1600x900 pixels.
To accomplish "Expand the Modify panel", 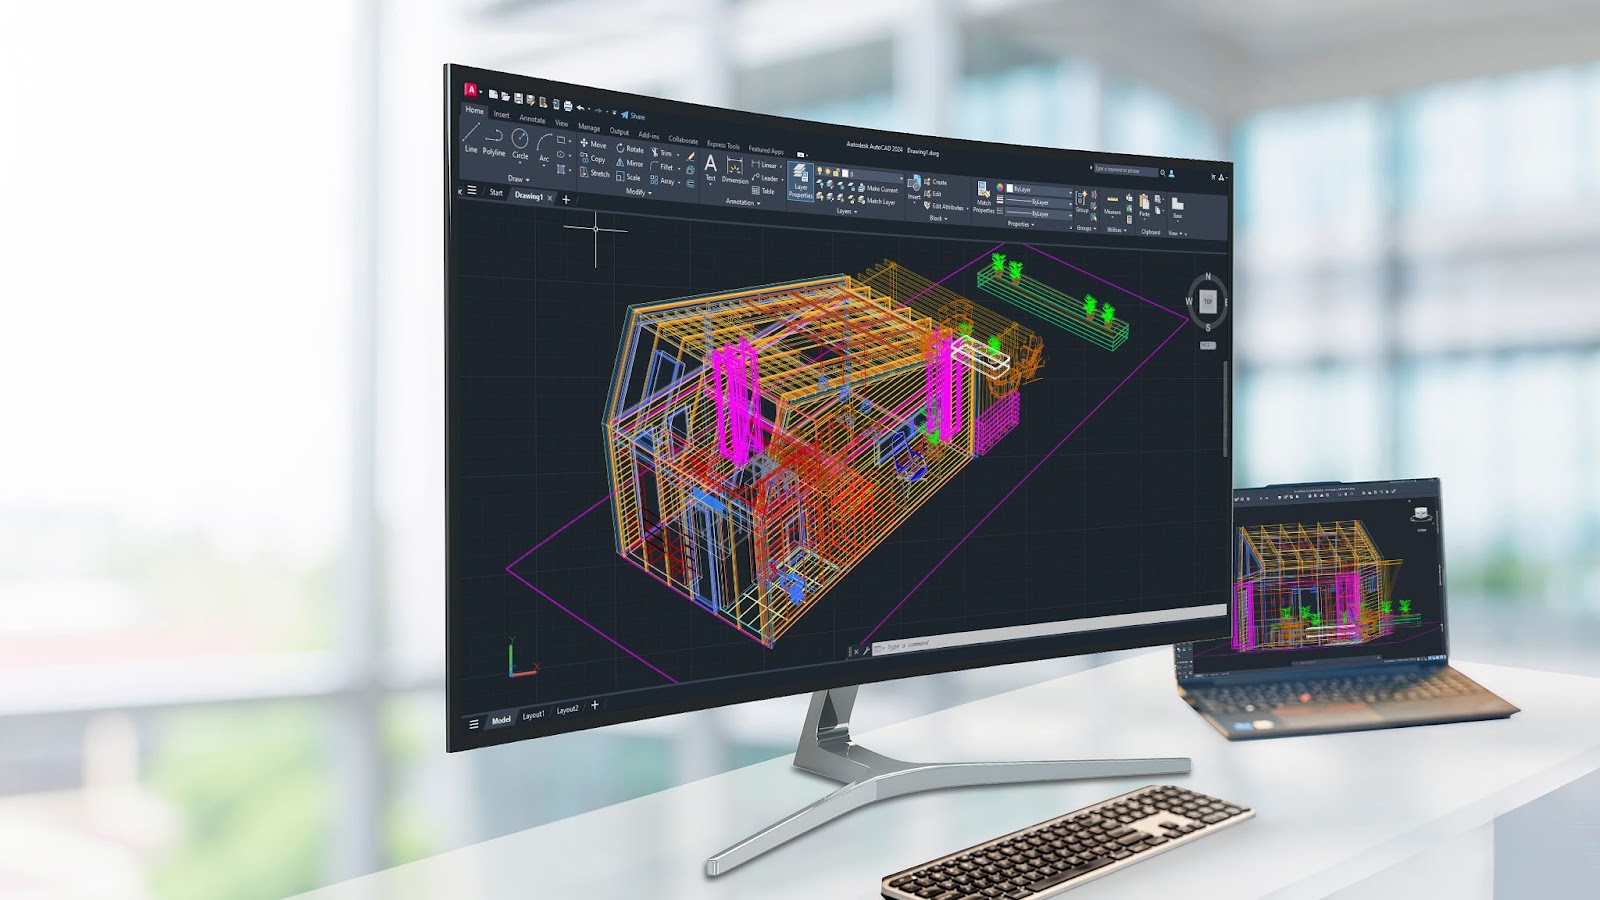I will point(637,192).
